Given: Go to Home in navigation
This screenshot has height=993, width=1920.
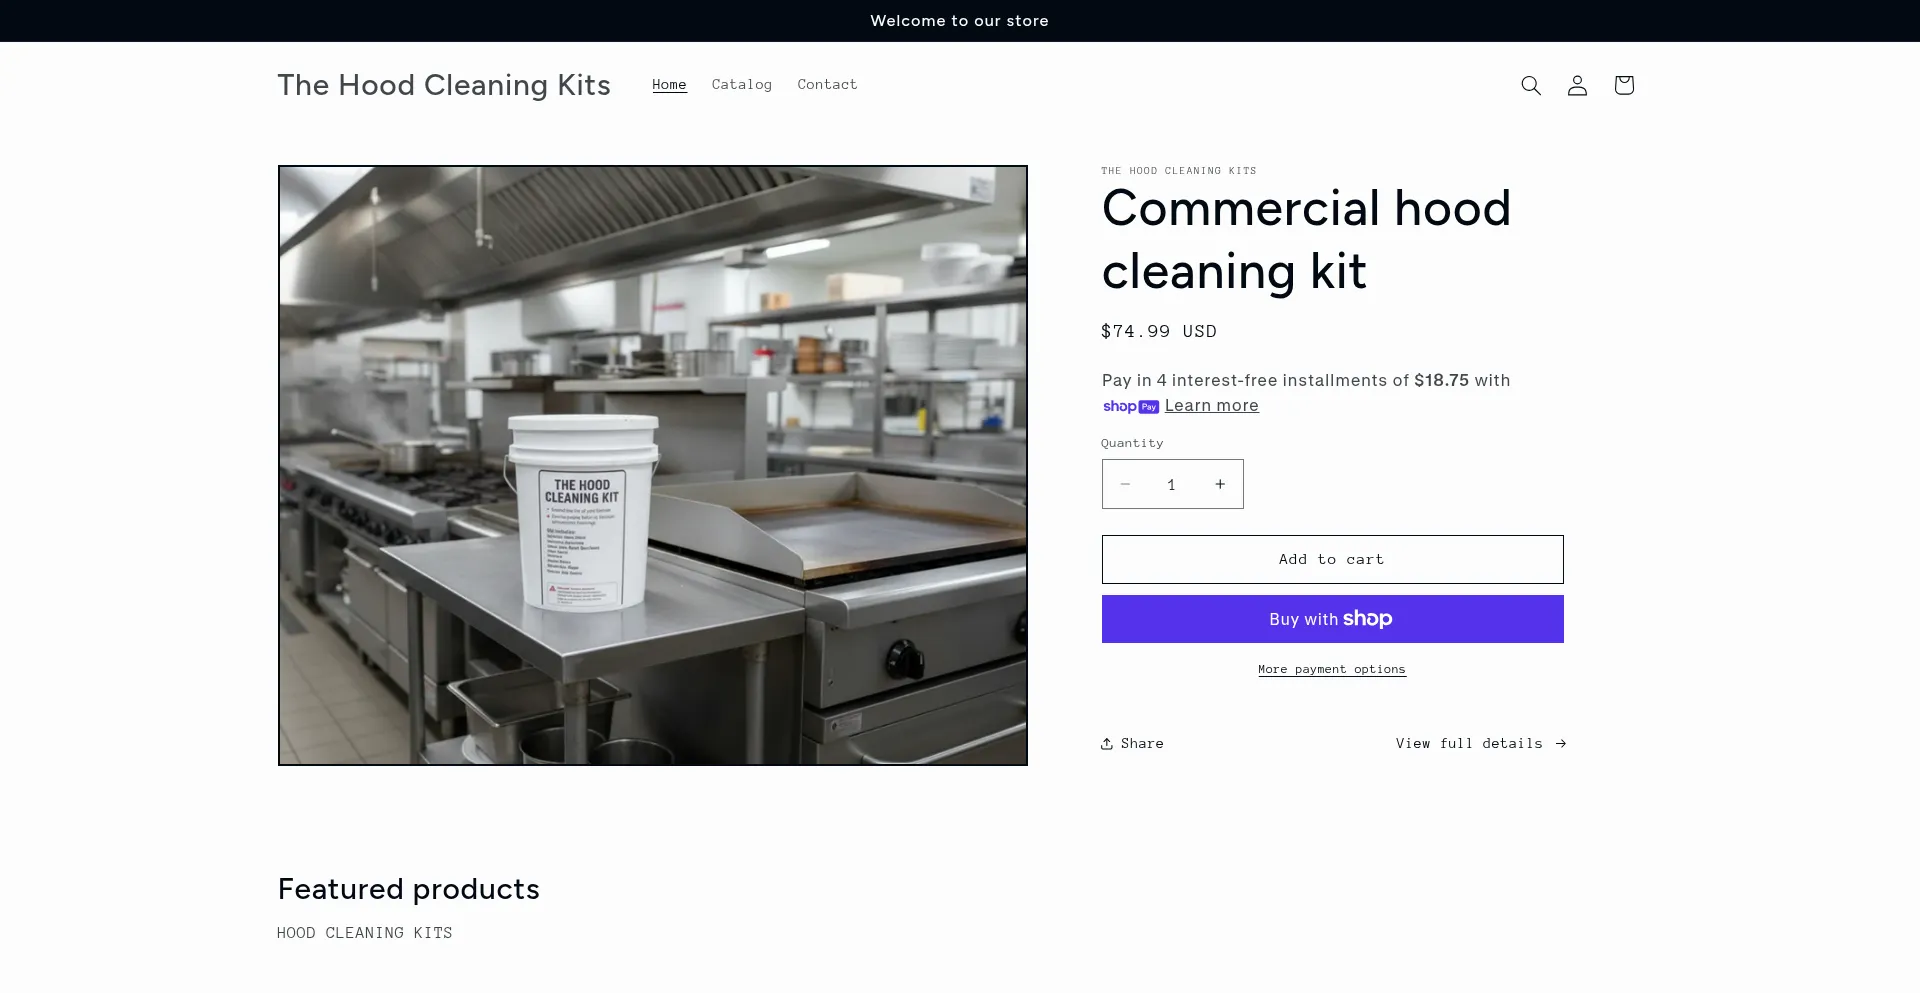Looking at the screenshot, I should [669, 84].
